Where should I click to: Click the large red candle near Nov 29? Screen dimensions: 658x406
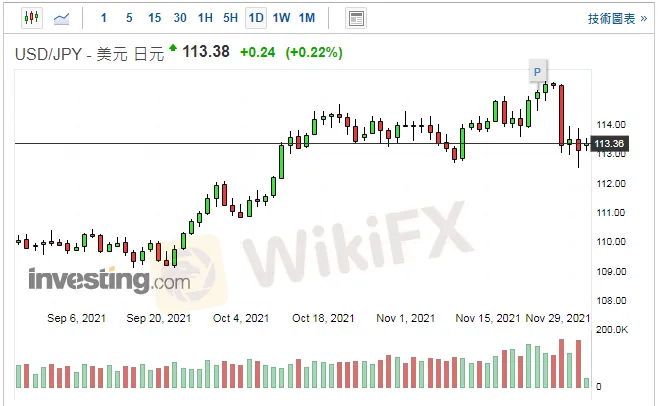562,116
